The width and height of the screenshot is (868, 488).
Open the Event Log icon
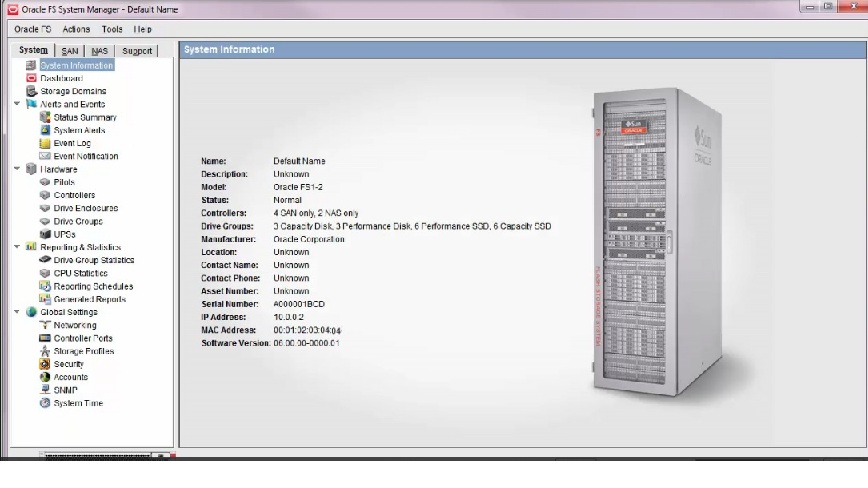(44, 143)
